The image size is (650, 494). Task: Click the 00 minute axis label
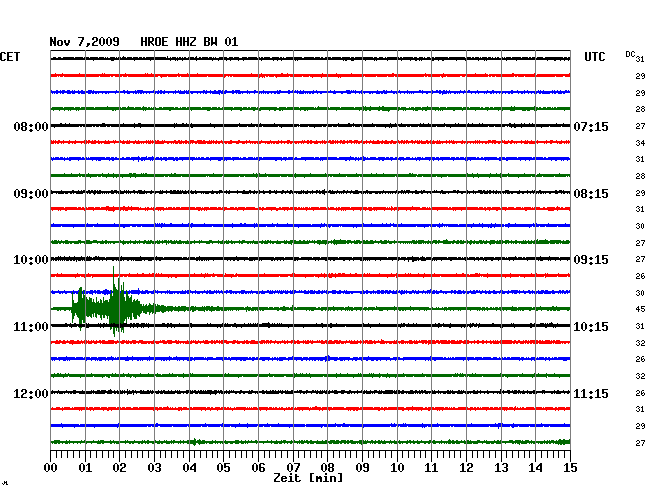click(x=51, y=467)
